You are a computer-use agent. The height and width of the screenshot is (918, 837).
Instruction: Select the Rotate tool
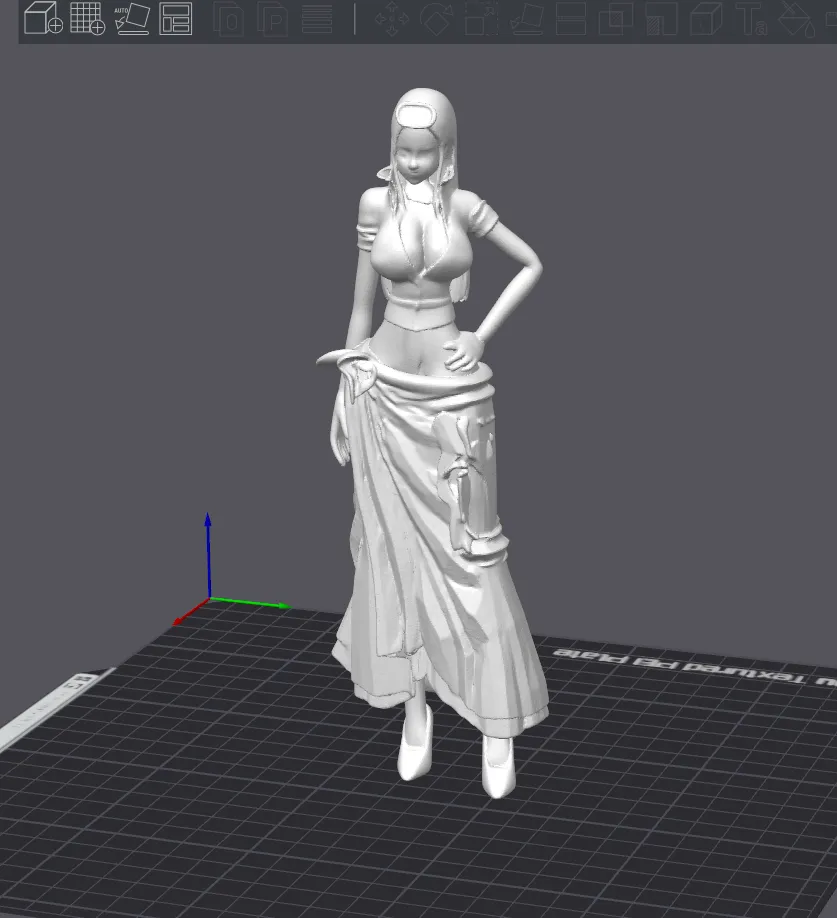click(434, 20)
